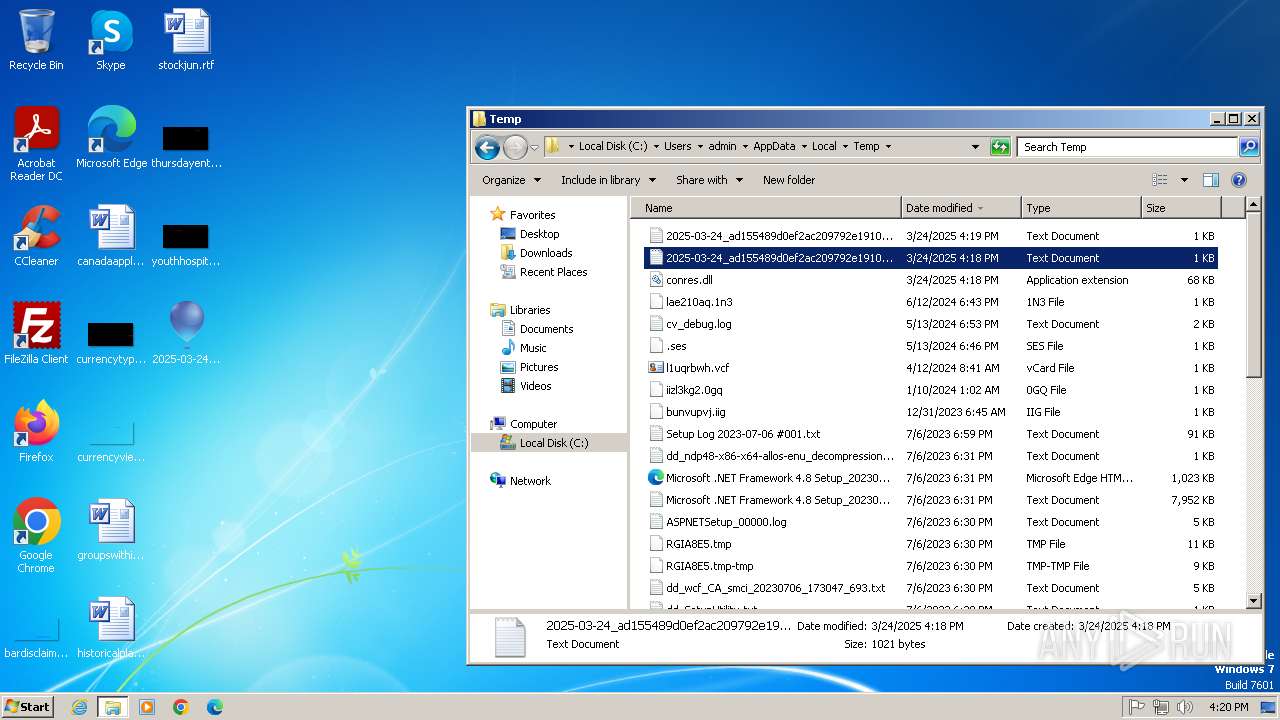1280x720 pixels.
Task: Open recent pages dropdown beside Forward arrow
Action: click(534, 147)
